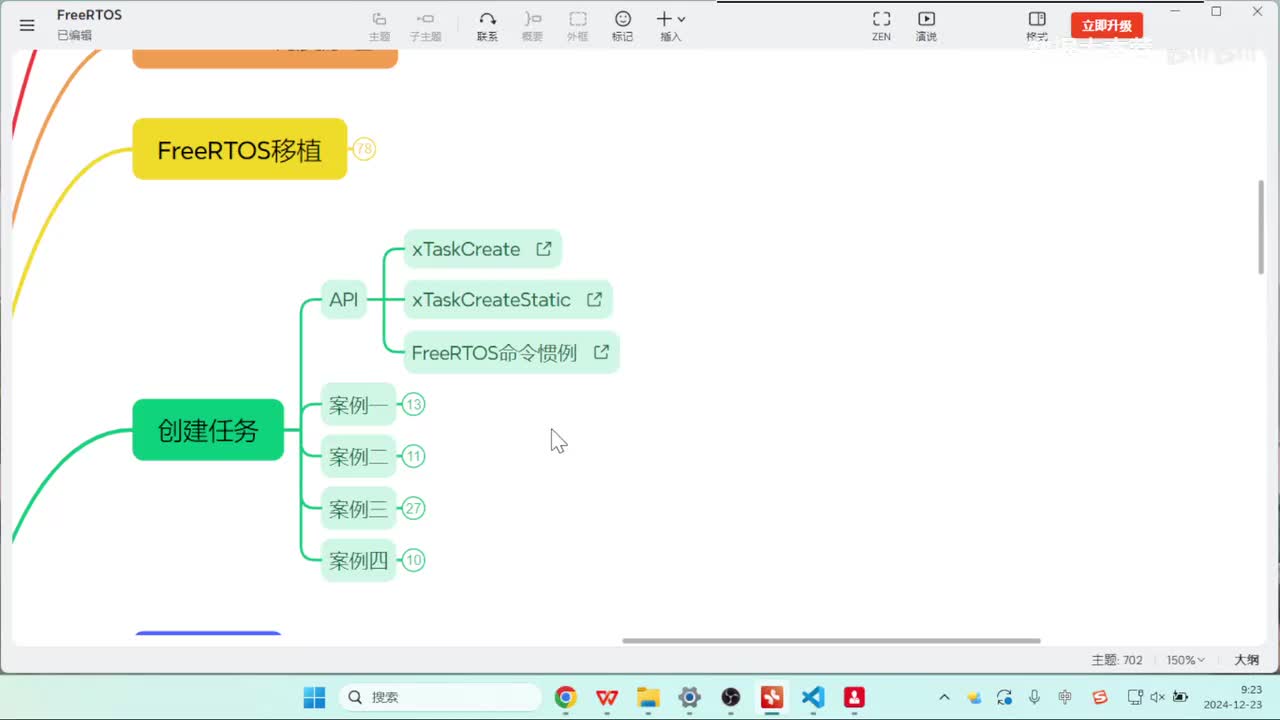Image resolution: width=1280 pixels, height=720 pixels.
Task: Open the Settings gear app on taskbar
Action: (x=689, y=697)
